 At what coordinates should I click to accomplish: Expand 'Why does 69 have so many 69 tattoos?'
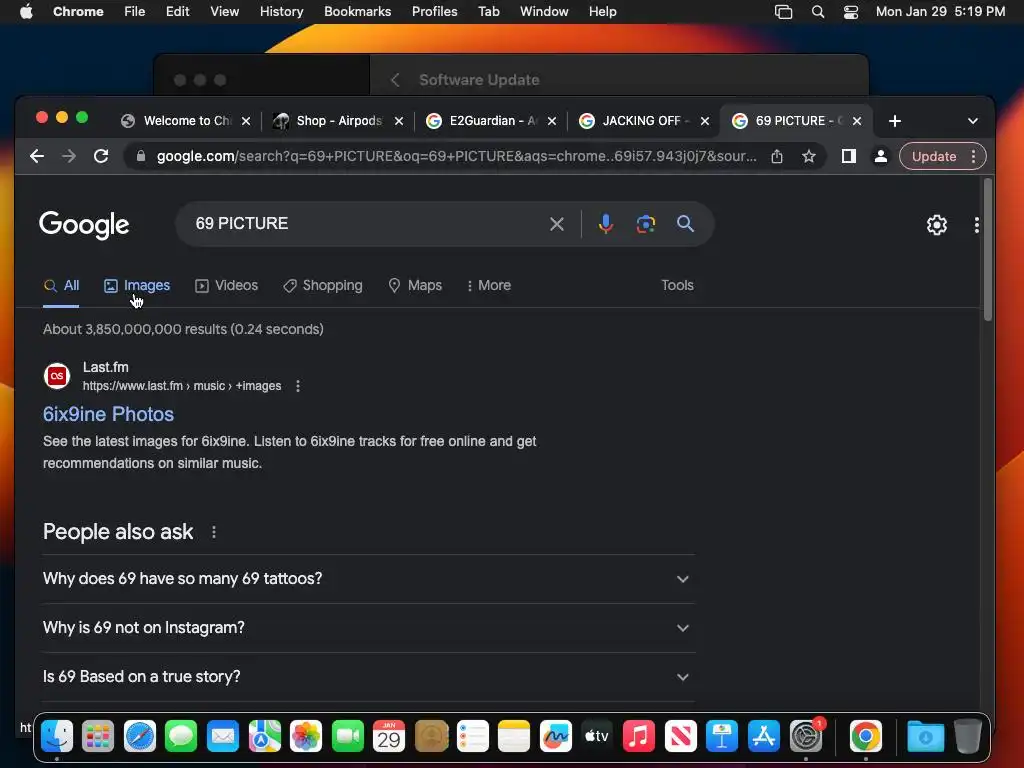click(368, 579)
